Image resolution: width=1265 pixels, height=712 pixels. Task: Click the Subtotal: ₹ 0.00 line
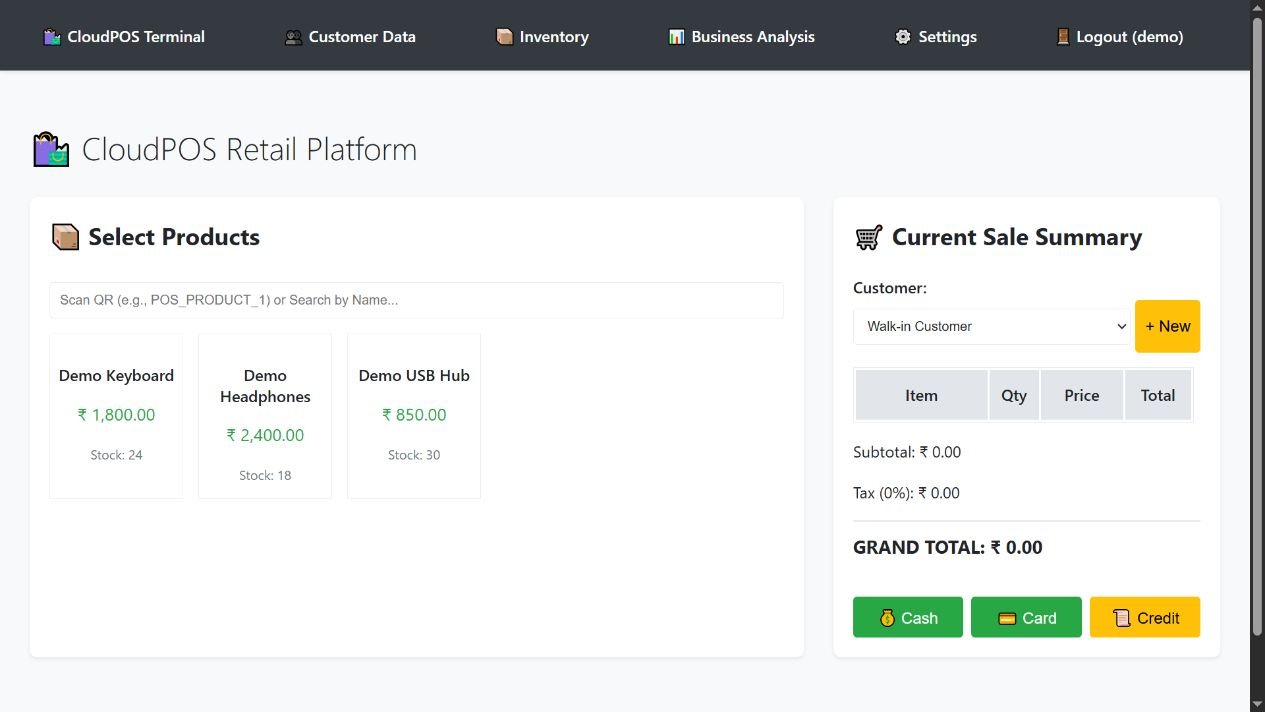(907, 452)
